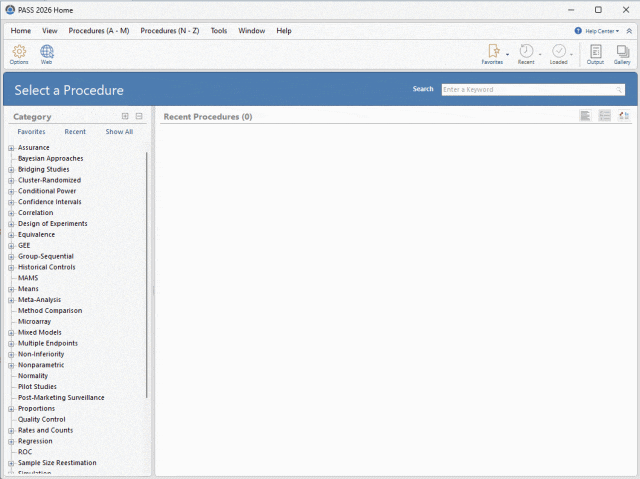This screenshot has height=479, width=640.
Task: Expand the Design of Experiments category
Action: coord(11,224)
